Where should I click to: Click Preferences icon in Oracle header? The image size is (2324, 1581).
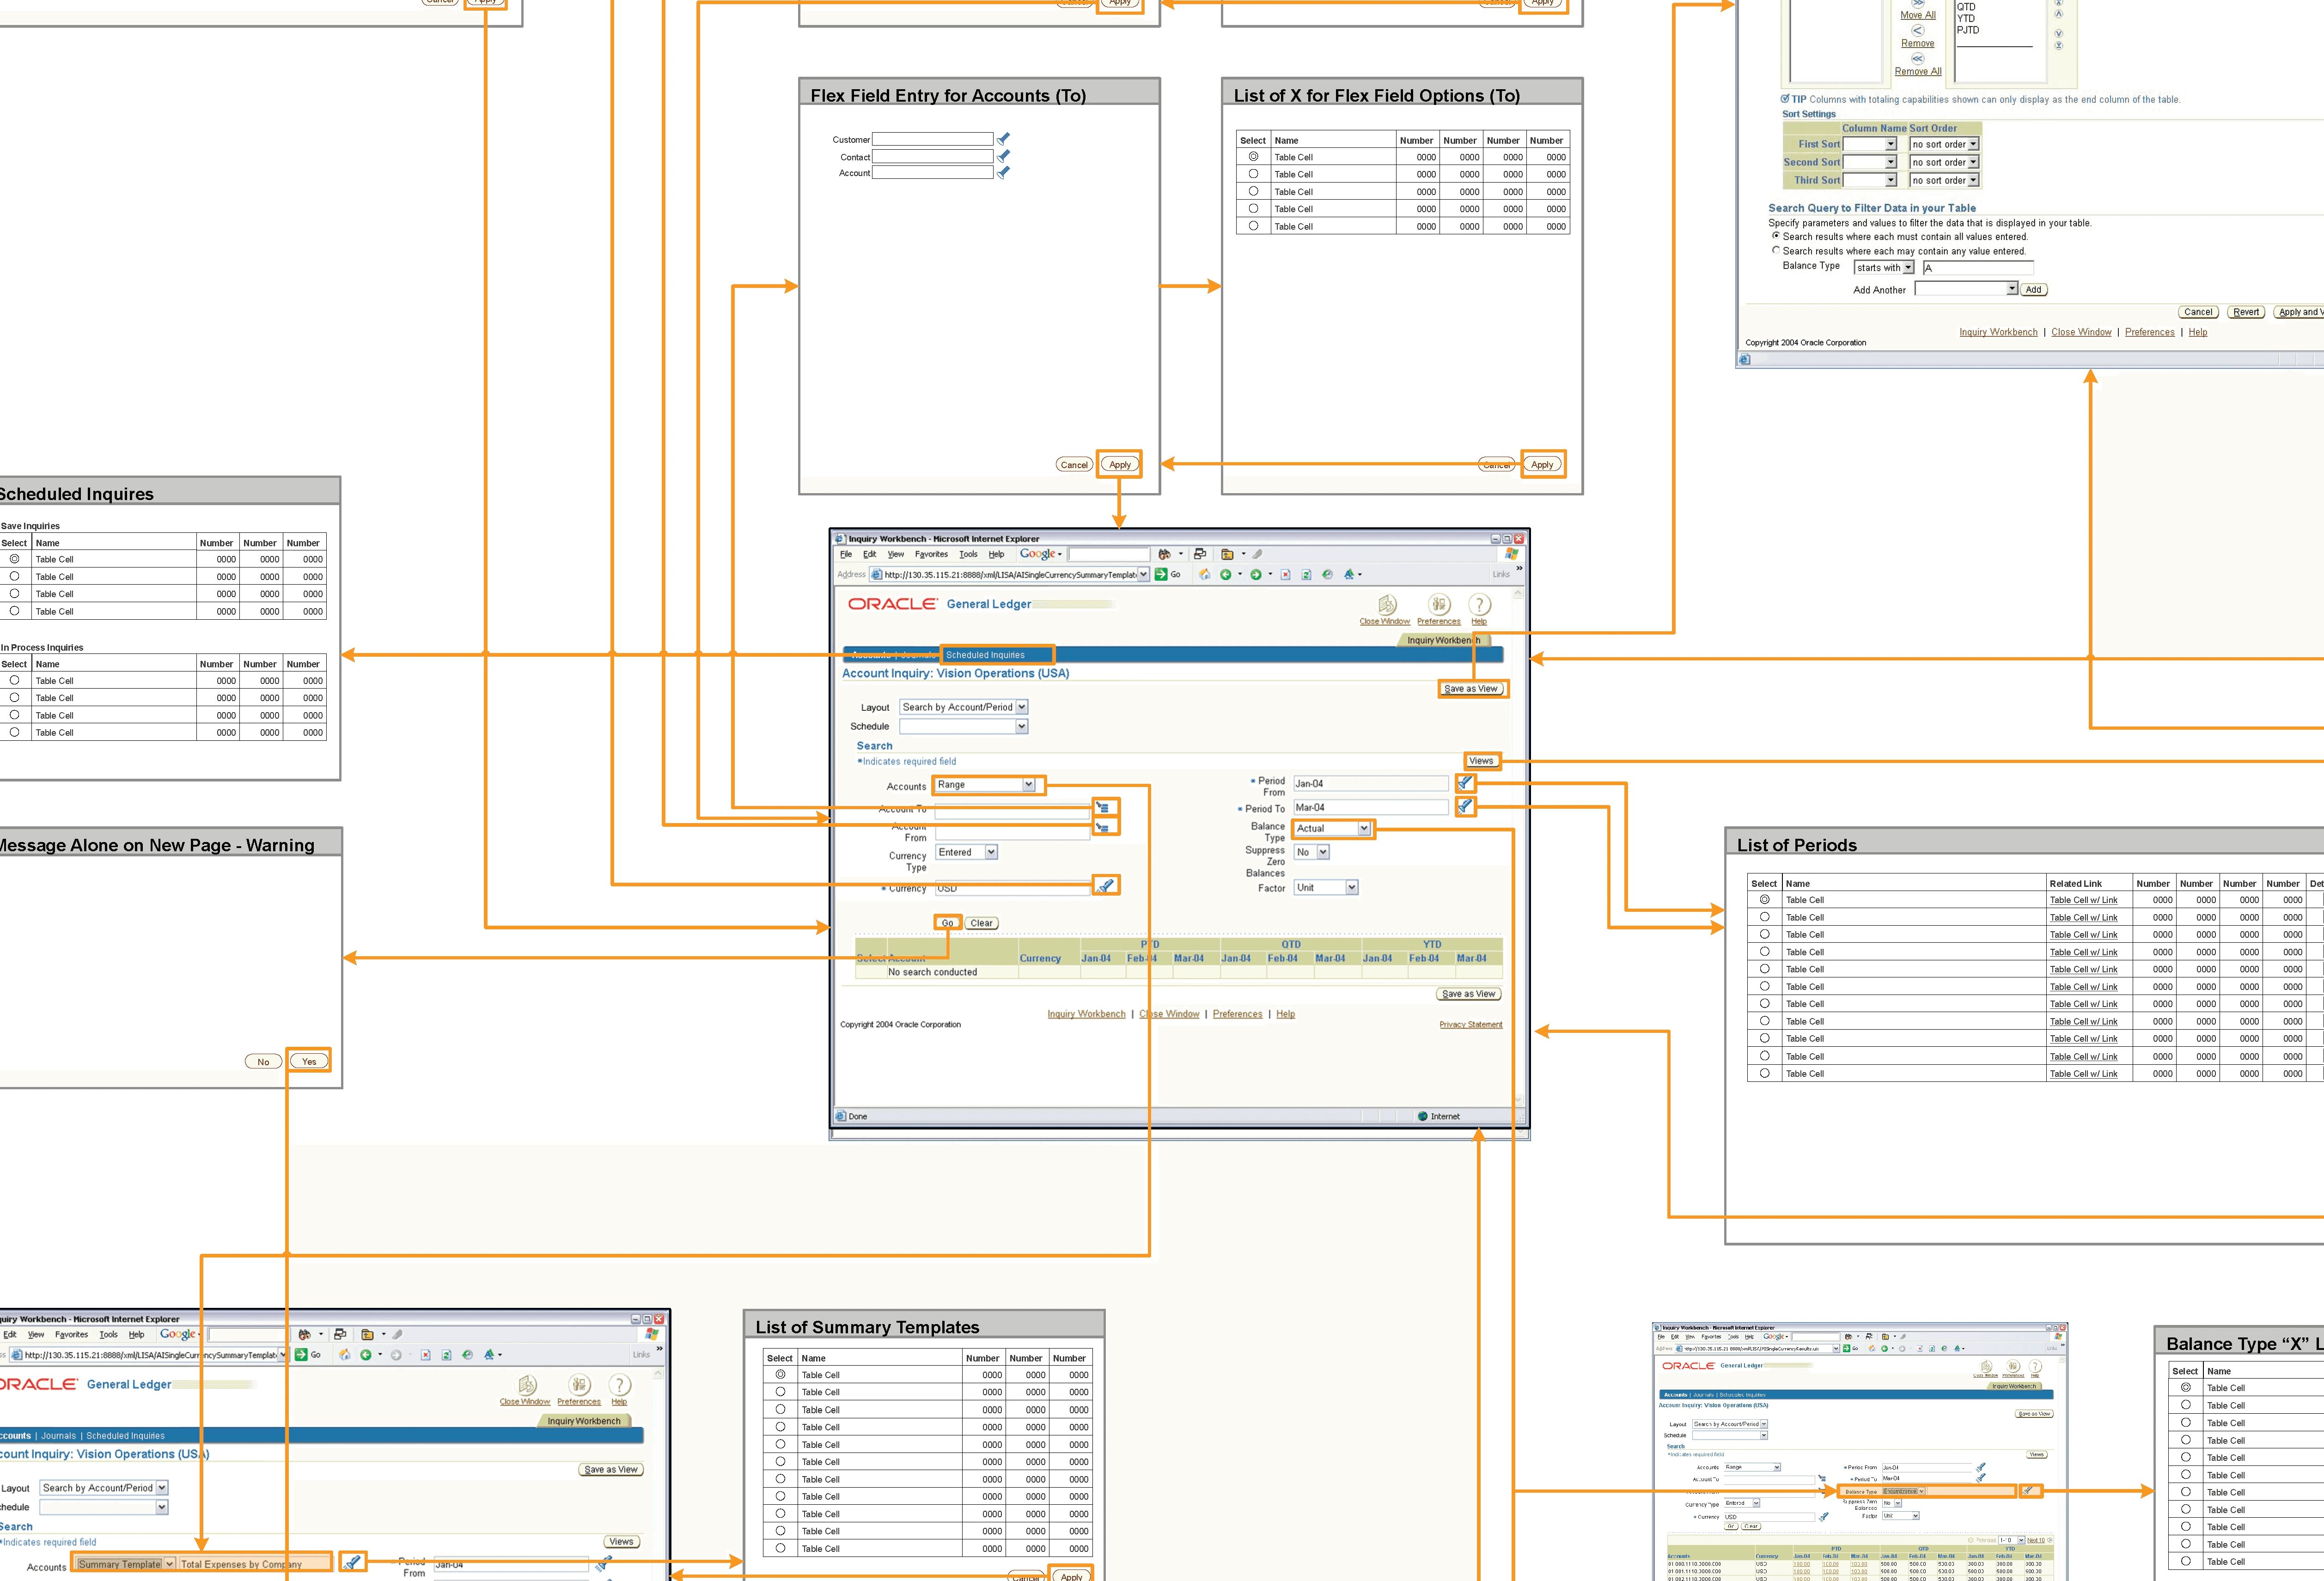tap(1438, 605)
